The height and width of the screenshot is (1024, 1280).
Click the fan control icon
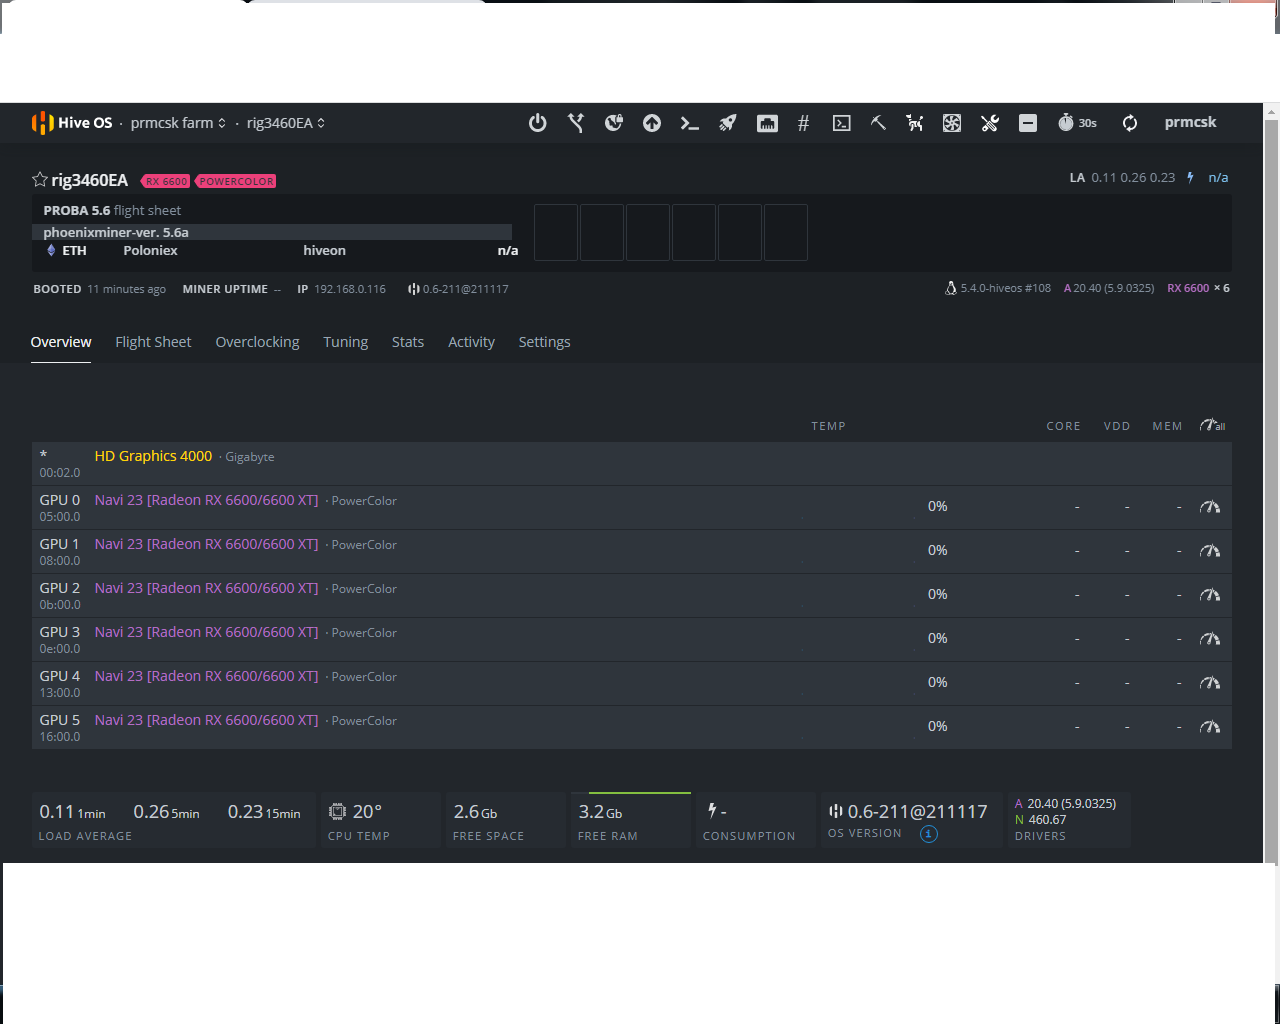pos(952,123)
